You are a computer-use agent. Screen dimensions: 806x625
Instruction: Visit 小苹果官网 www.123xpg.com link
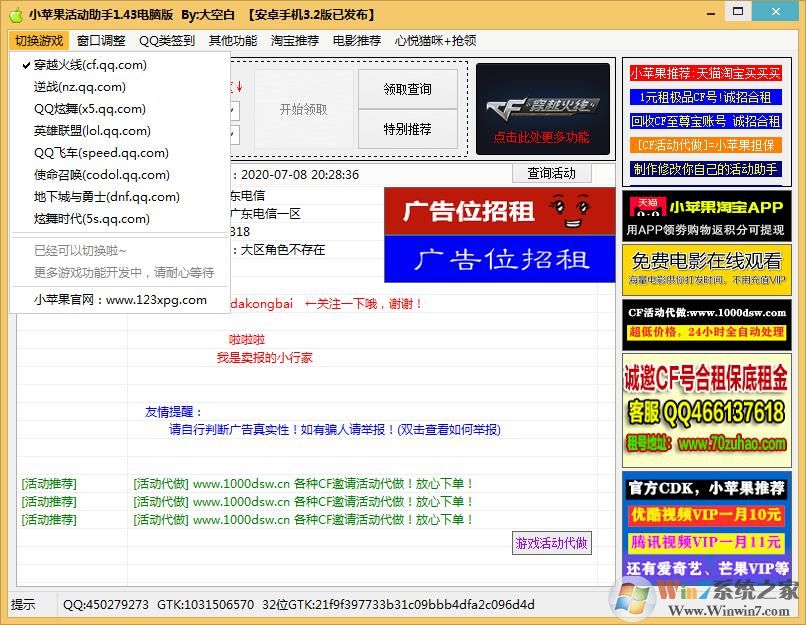click(120, 299)
